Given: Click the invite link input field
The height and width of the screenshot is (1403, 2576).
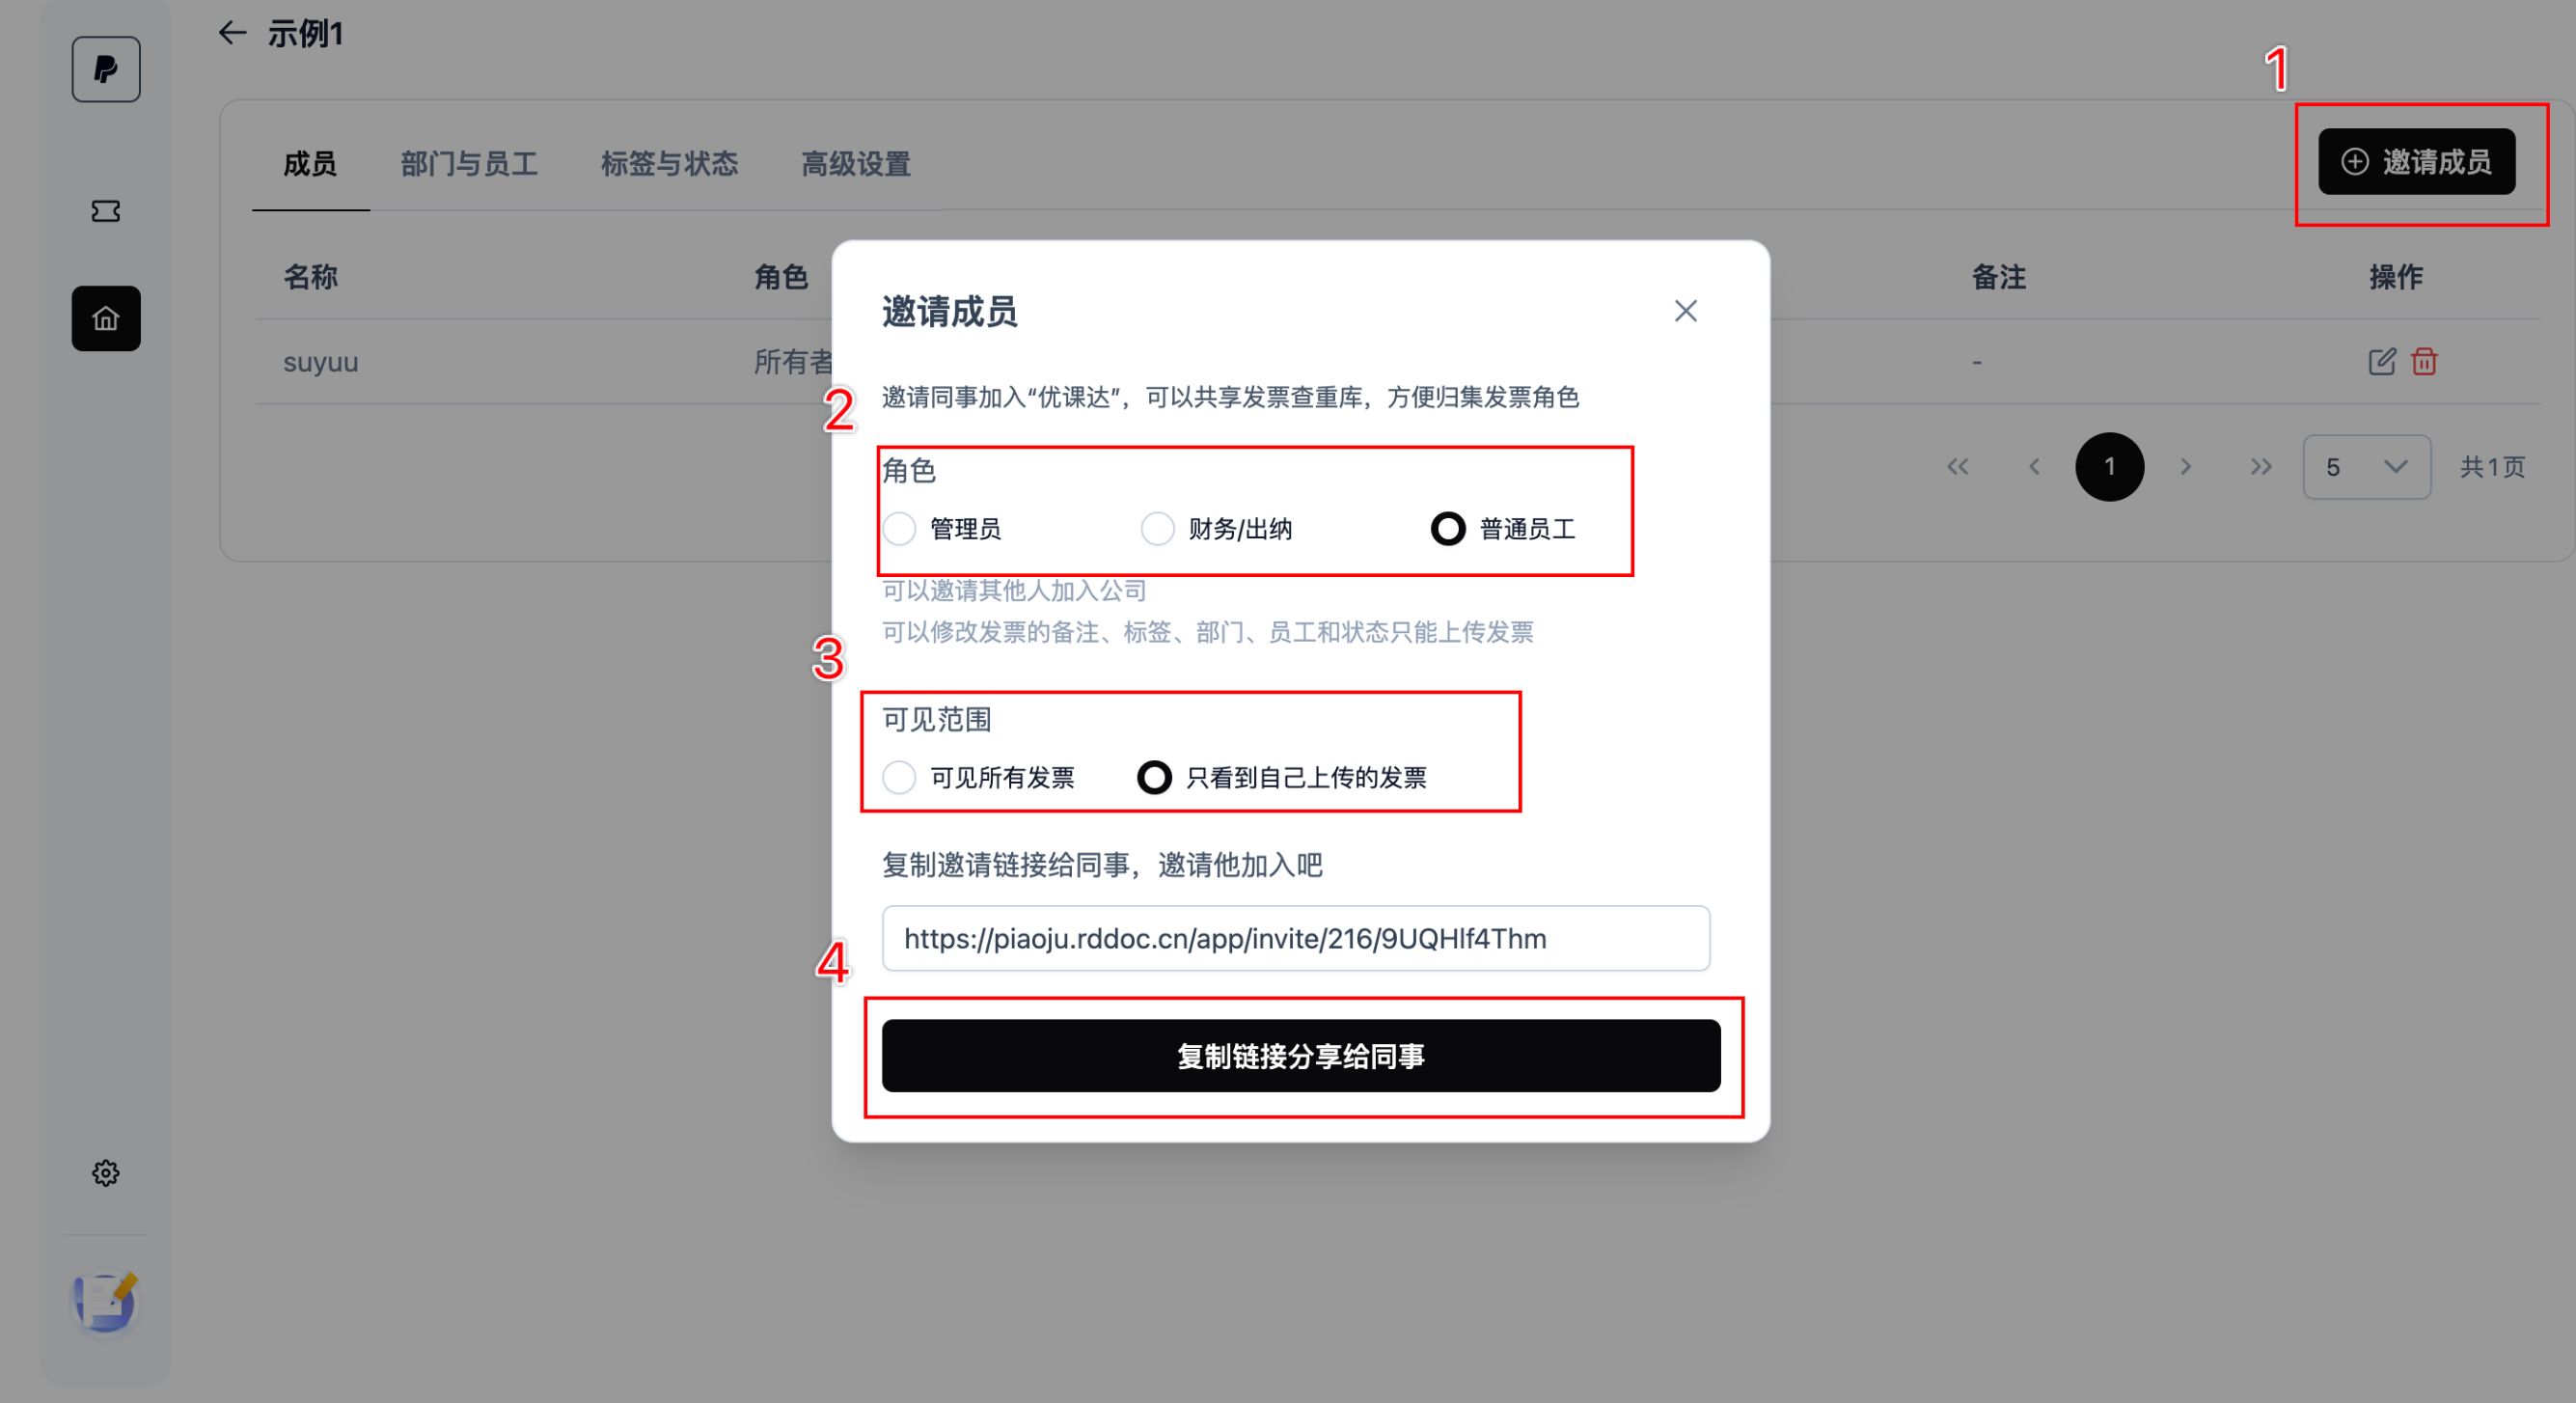Looking at the screenshot, I should tap(1296, 938).
